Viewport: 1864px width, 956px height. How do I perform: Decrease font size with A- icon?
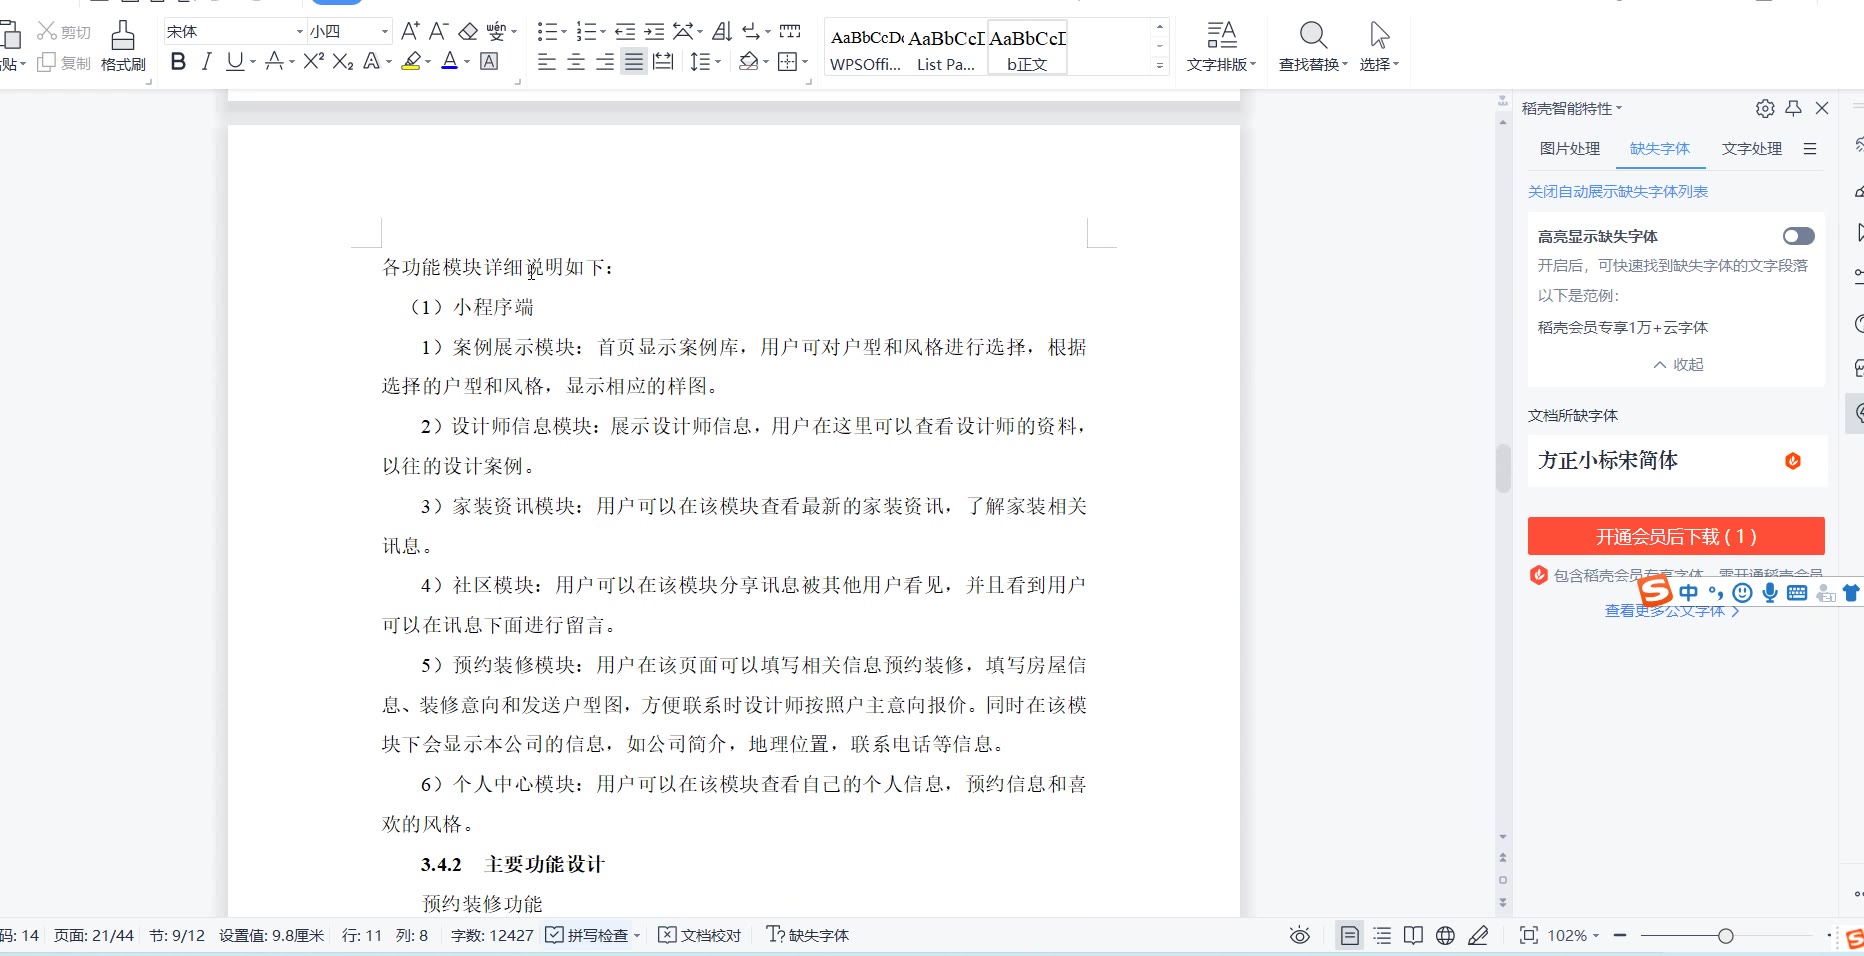pos(439,31)
